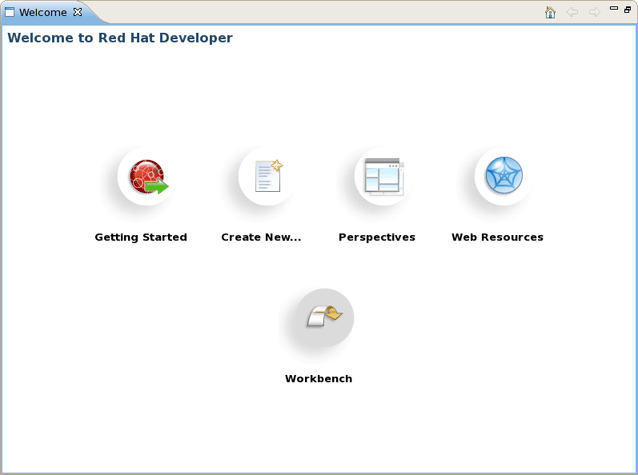Restore the Welcome view size
Image resolution: width=638 pixels, height=475 pixels.
click(627, 9)
